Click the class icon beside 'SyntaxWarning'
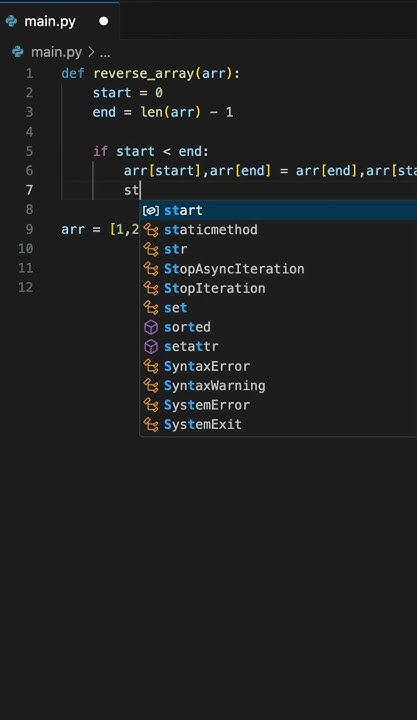The height and width of the screenshot is (720, 417). (151, 386)
